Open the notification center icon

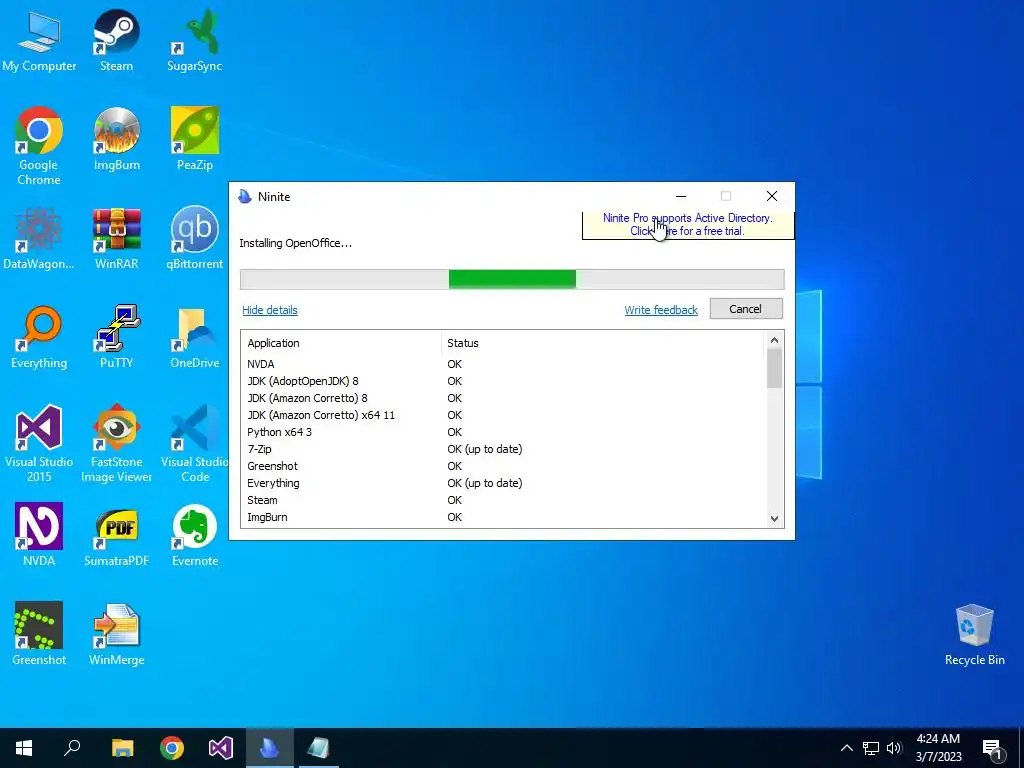tap(992, 749)
